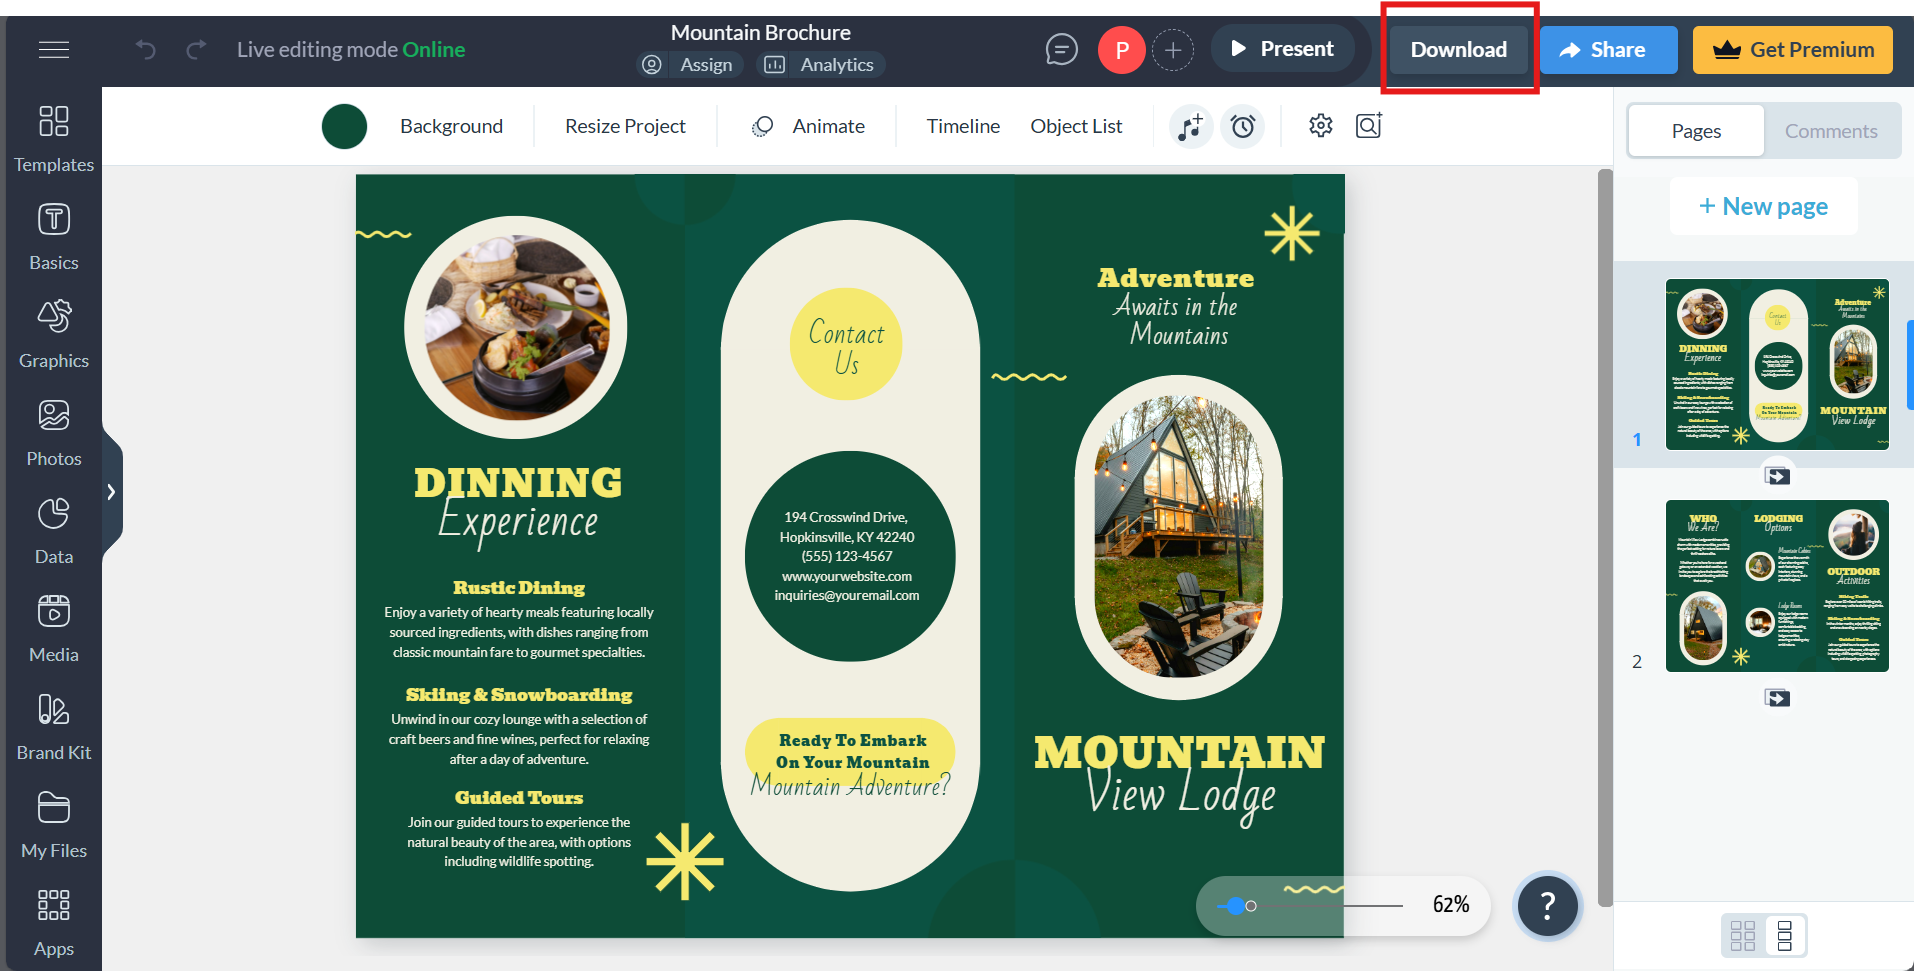Viewport: 1914px width, 971px height.
Task: Click the zoom slider handle
Action: (1236, 906)
